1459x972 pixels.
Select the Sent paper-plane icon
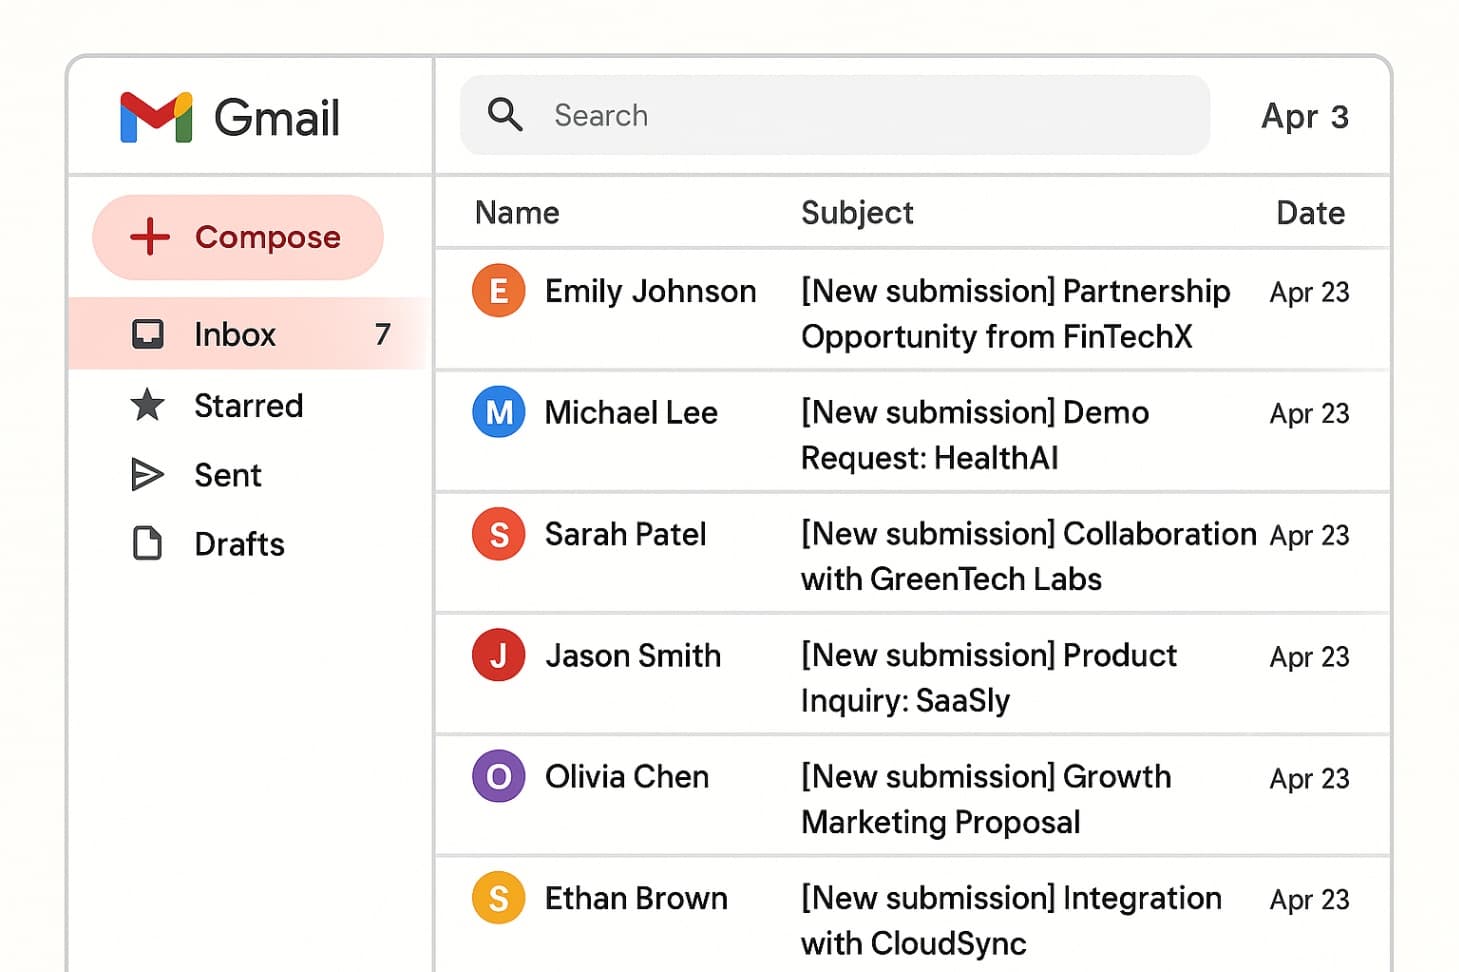coord(147,475)
